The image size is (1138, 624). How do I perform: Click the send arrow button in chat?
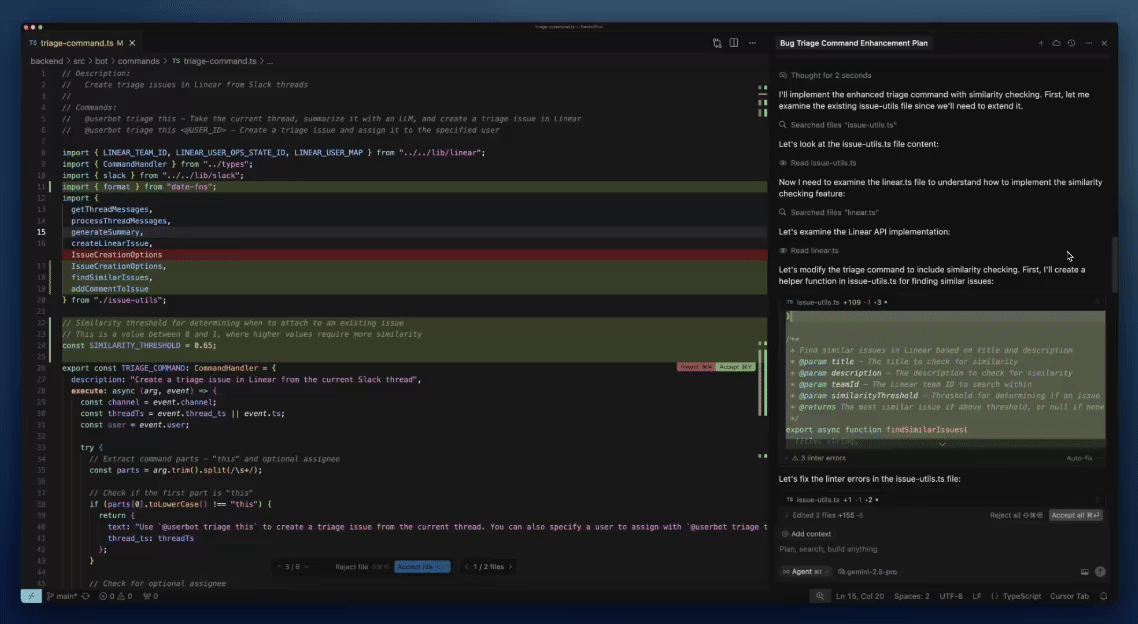click(1100, 572)
